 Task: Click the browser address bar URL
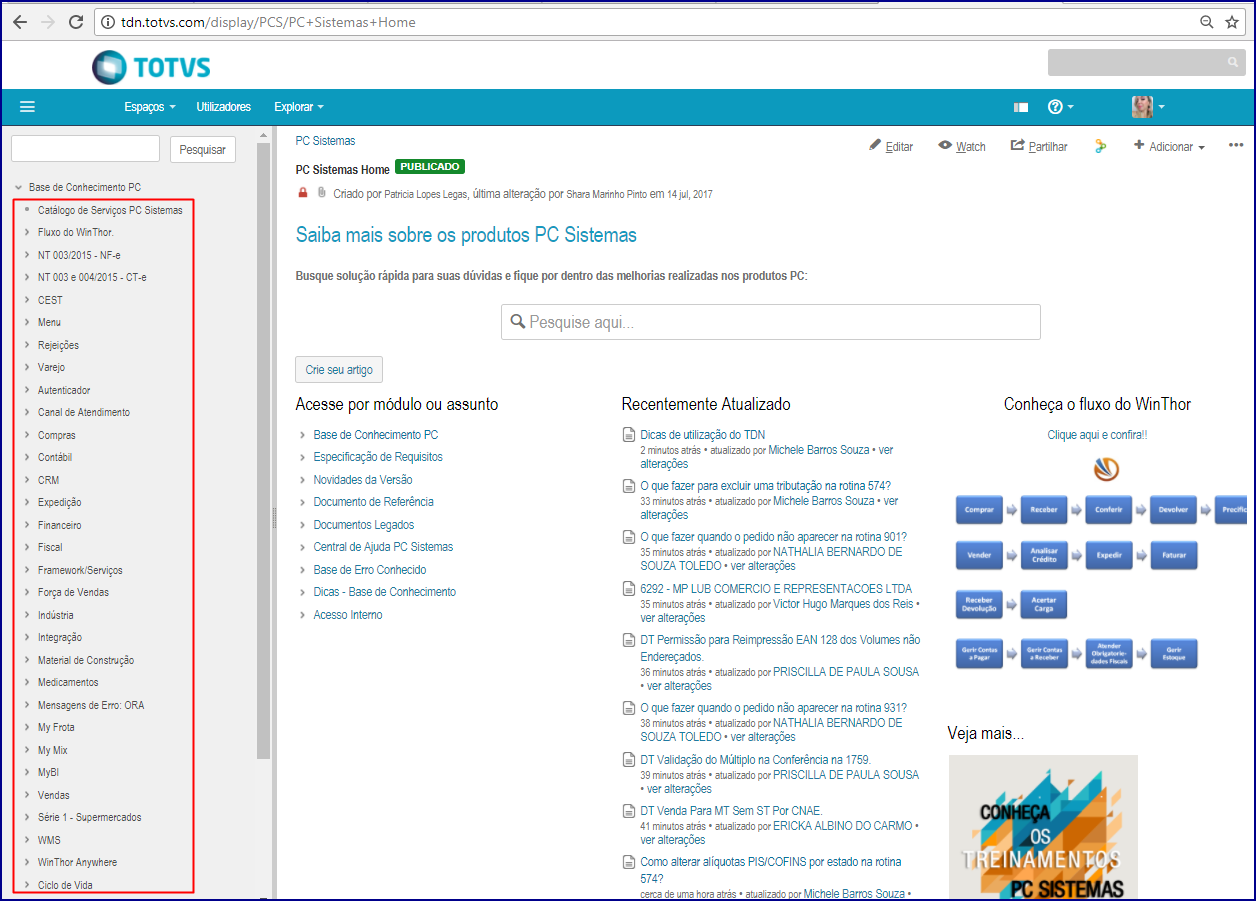pos(269,22)
